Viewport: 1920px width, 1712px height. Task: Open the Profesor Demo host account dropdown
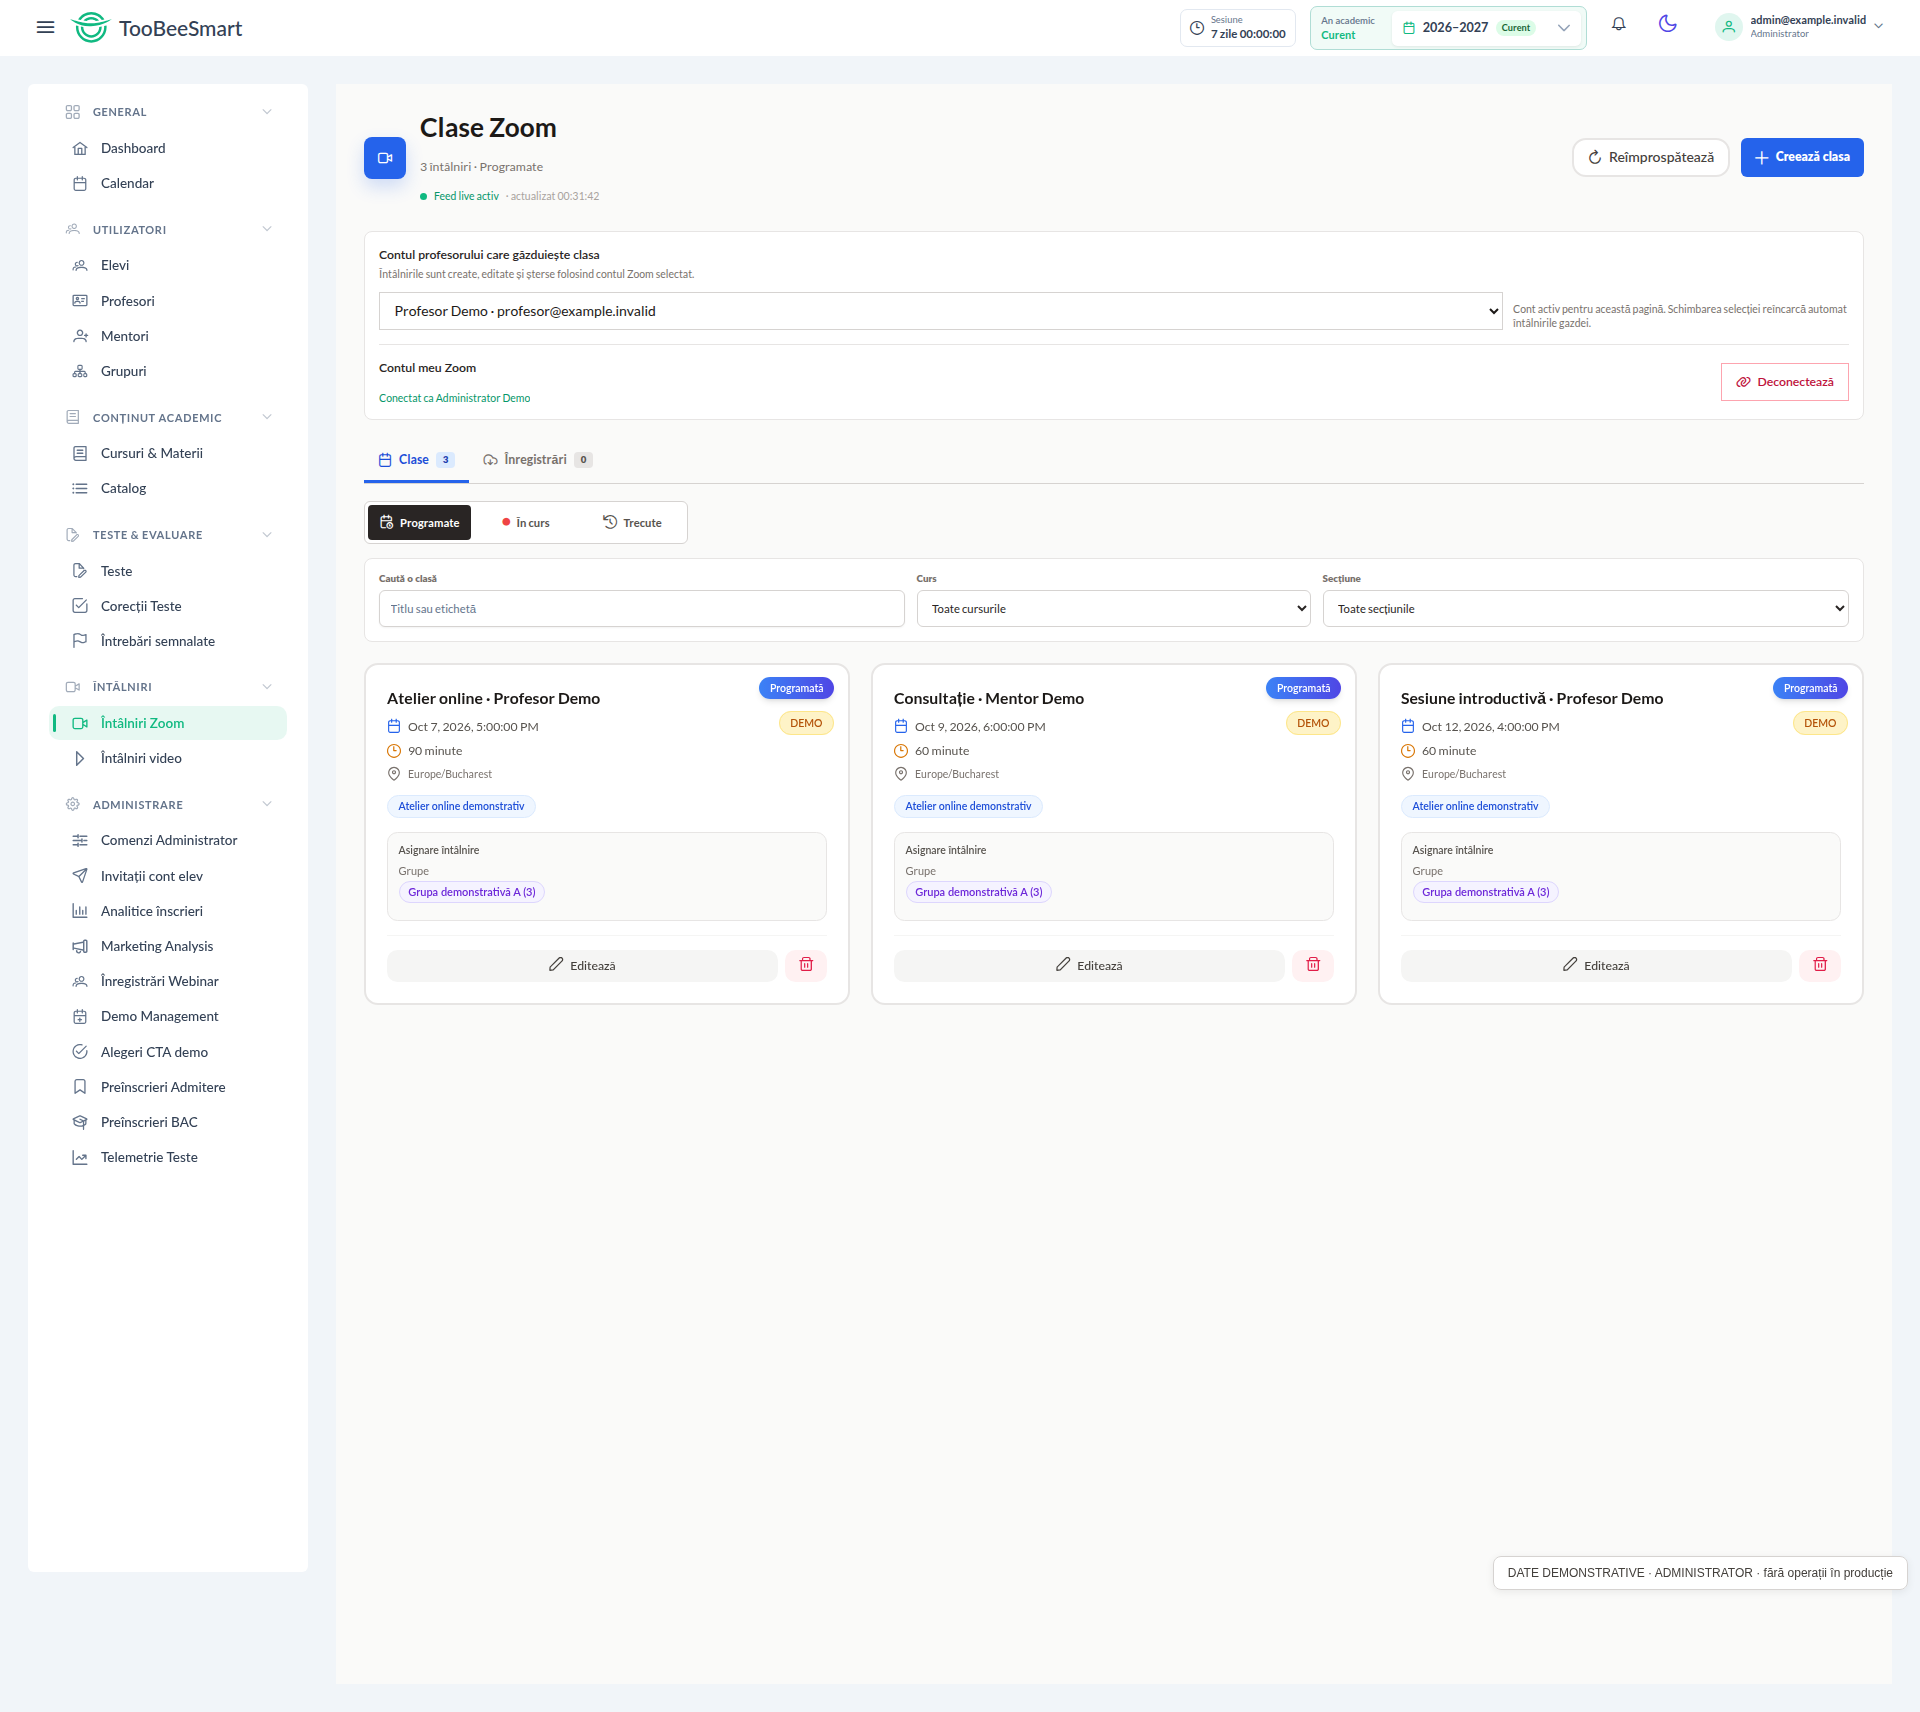(x=940, y=311)
